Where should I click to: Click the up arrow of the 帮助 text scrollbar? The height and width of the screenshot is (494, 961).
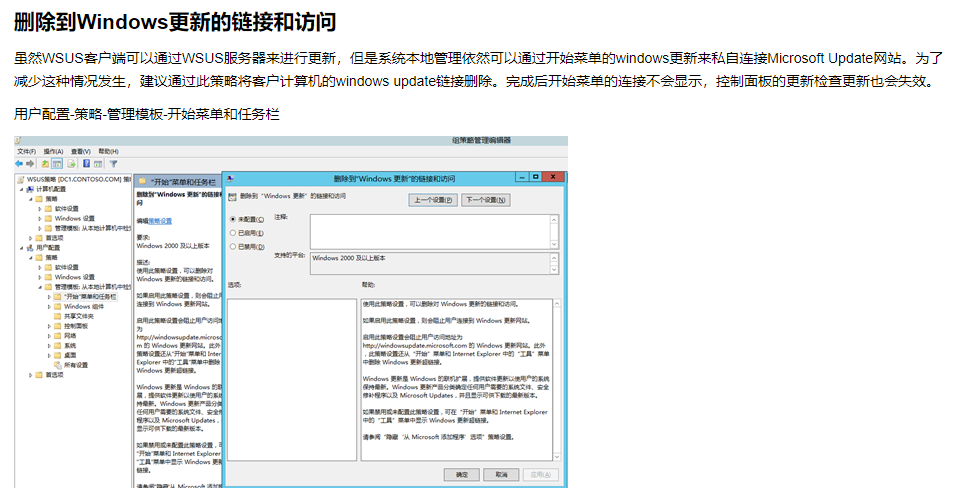[557, 303]
